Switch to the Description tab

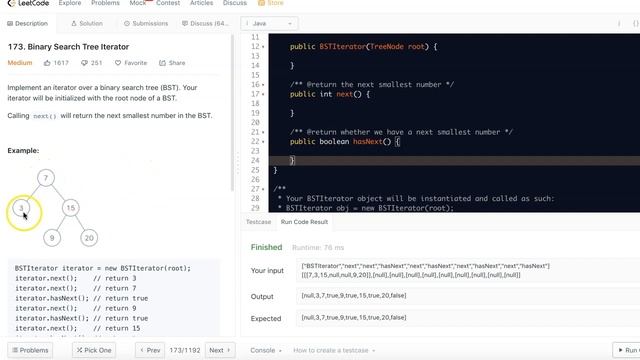click(x=28, y=24)
